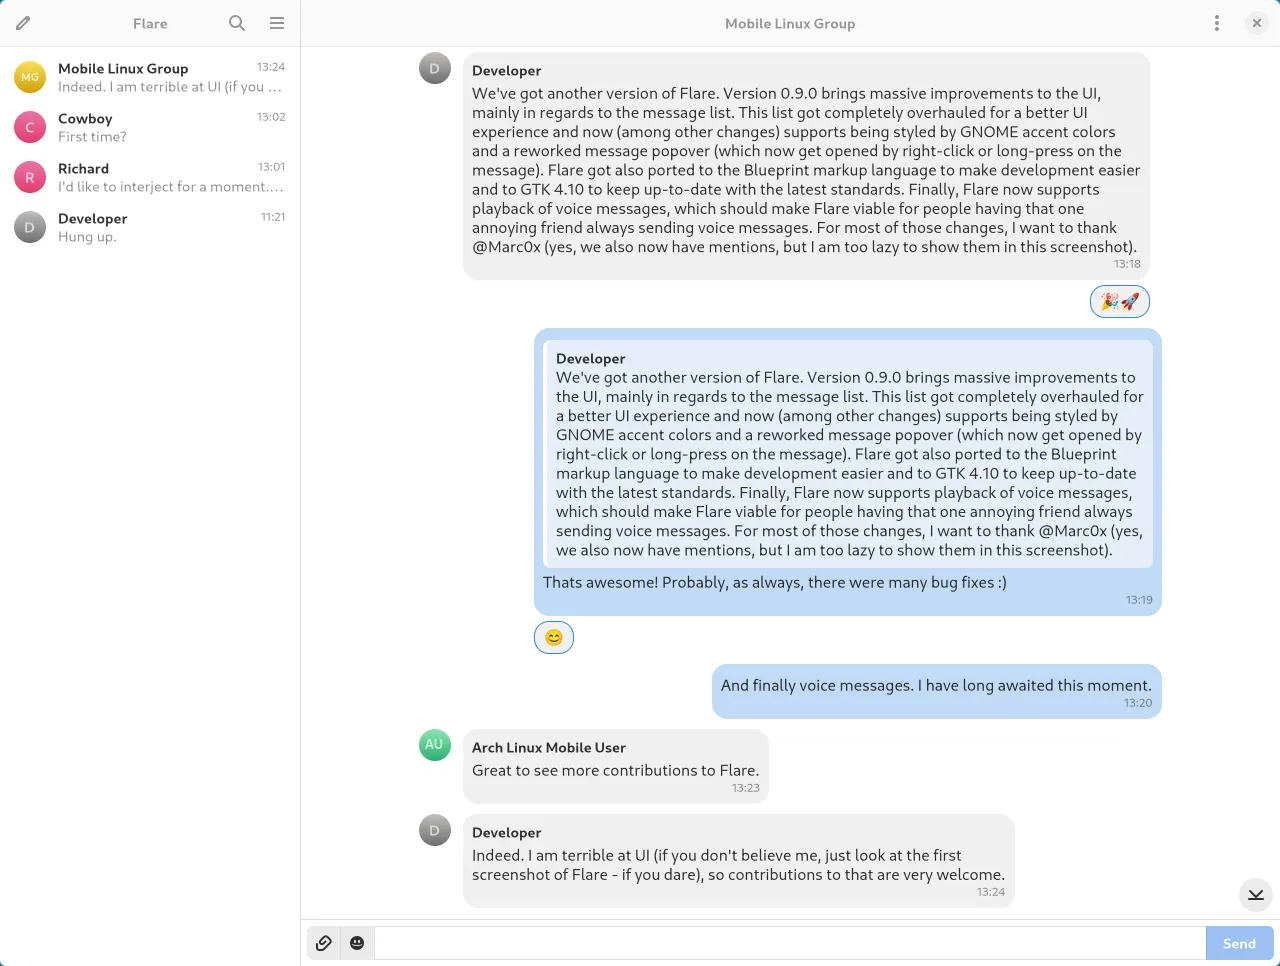
Task: Close the window with the X button
Action: pyautogui.click(x=1257, y=23)
